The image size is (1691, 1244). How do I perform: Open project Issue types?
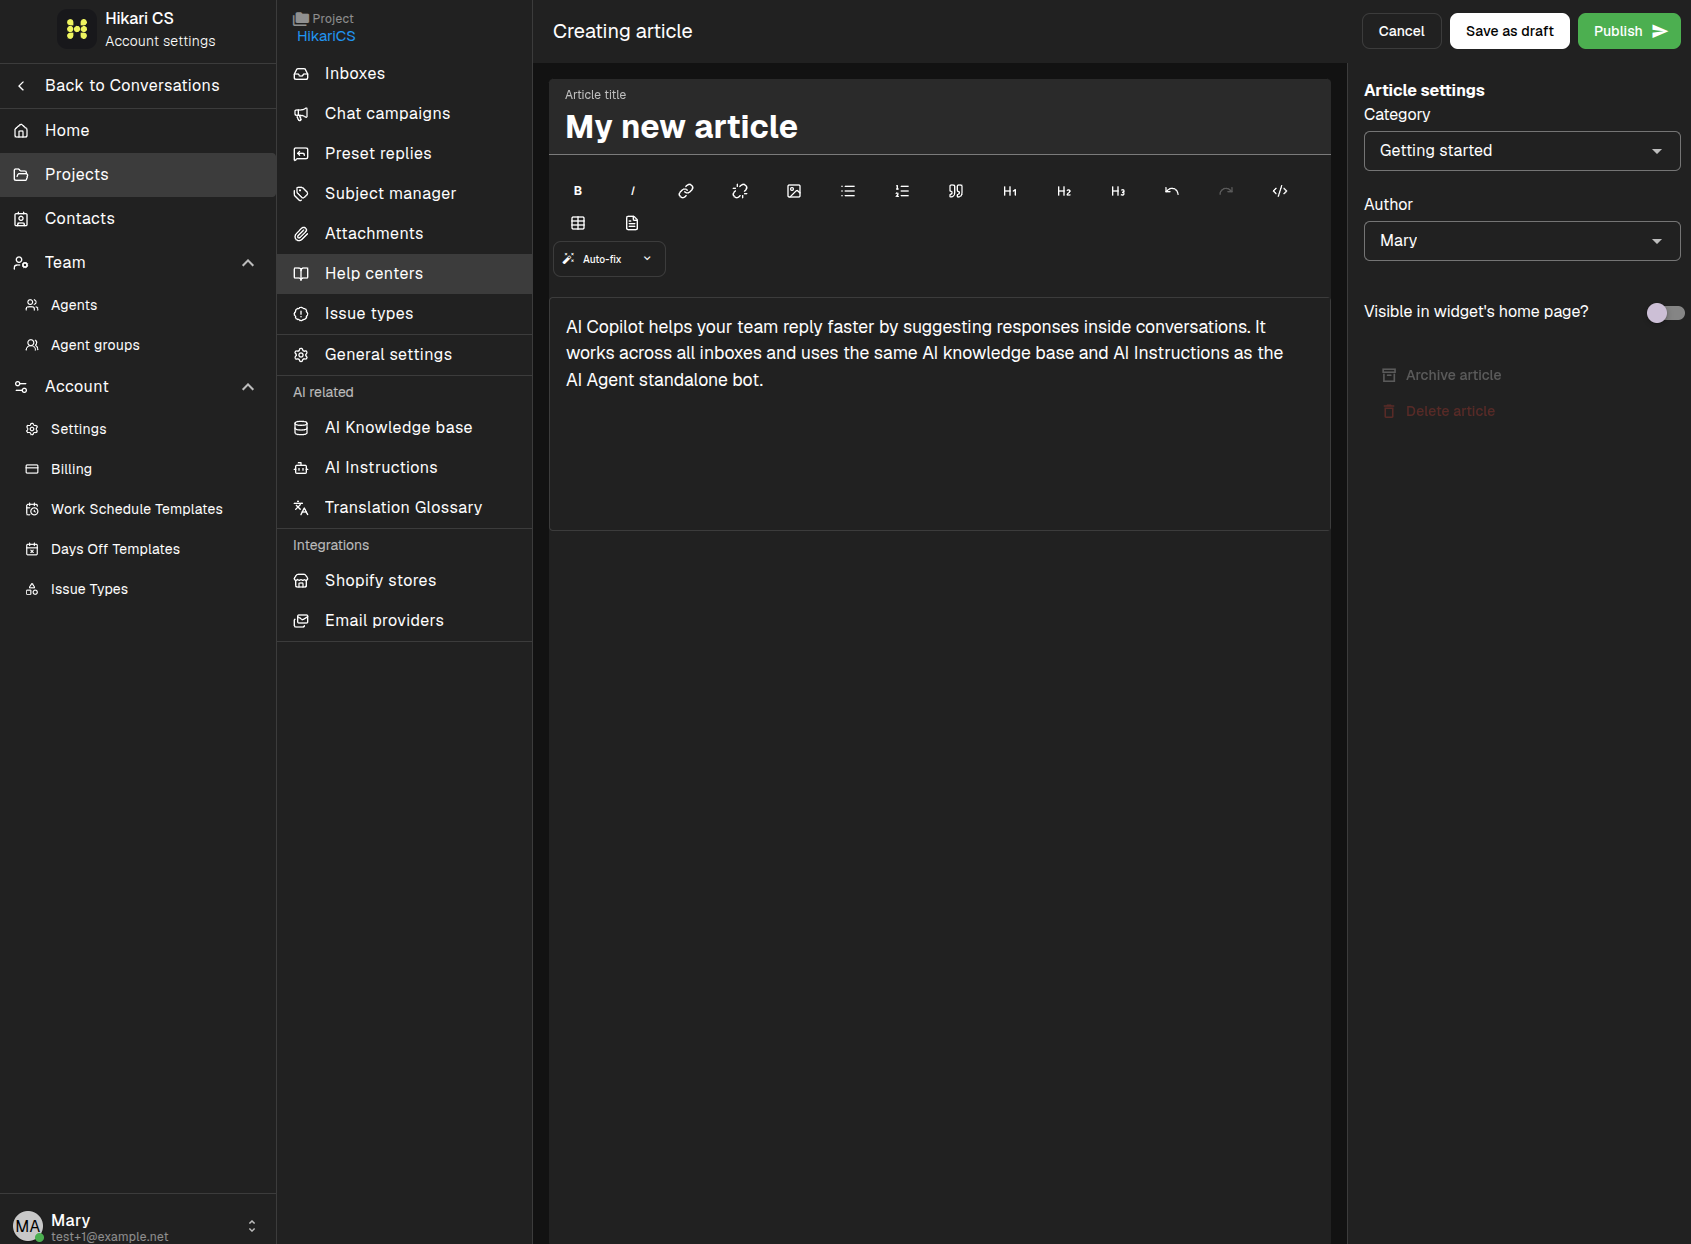click(404, 314)
